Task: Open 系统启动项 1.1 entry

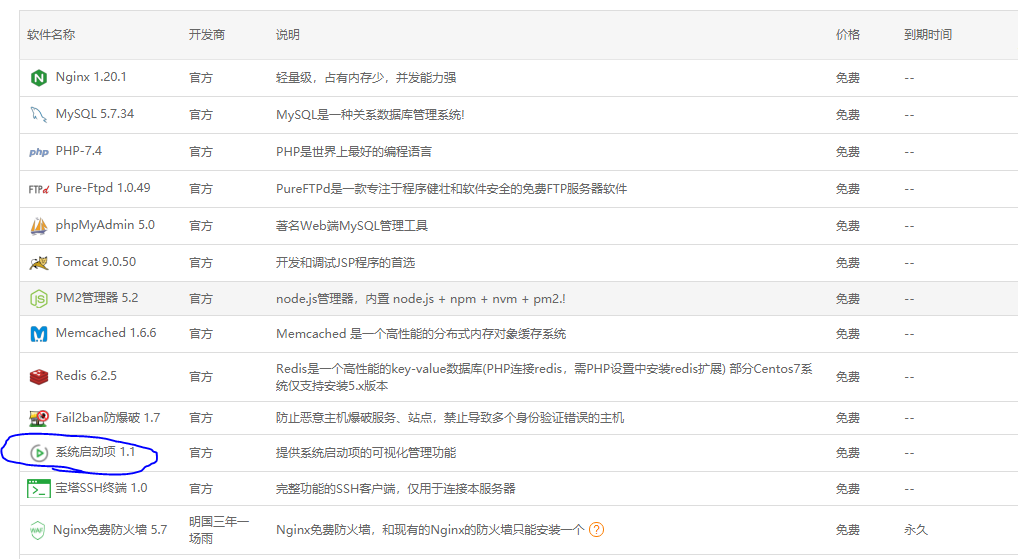Action: point(95,451)
